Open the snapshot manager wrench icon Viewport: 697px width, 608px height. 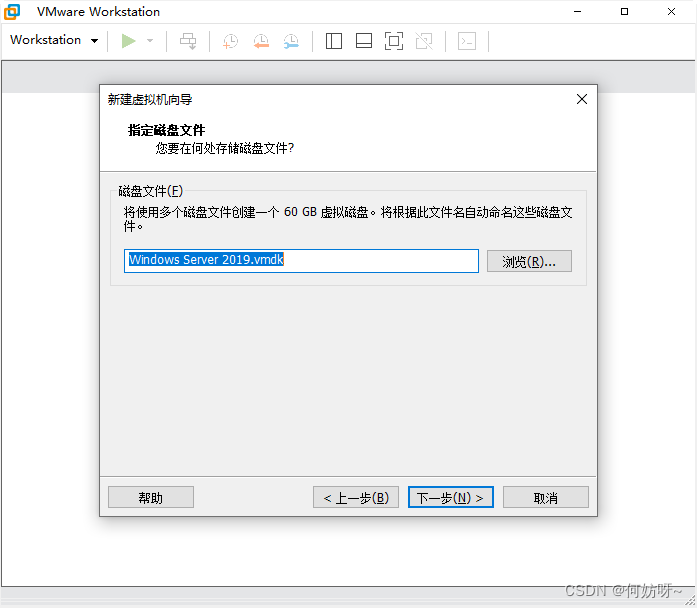tap(291, 41)
